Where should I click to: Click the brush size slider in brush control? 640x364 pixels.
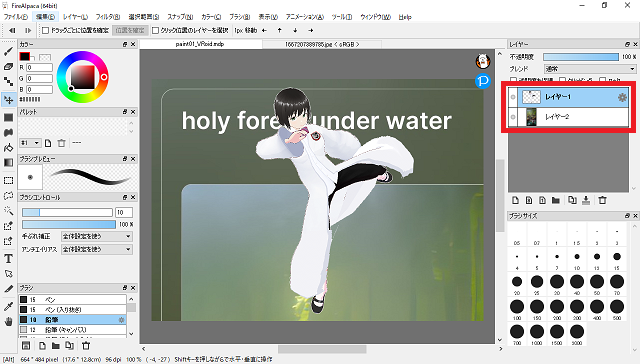[x=67, y=212]
